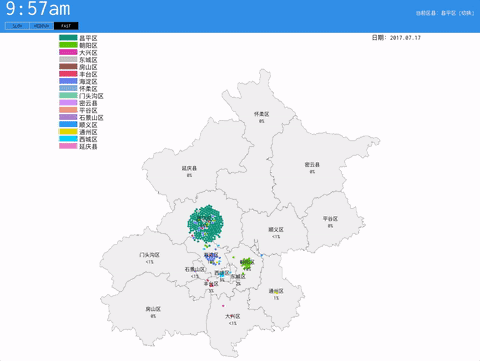Select 密云县 district label on the map

pos(312,165)
